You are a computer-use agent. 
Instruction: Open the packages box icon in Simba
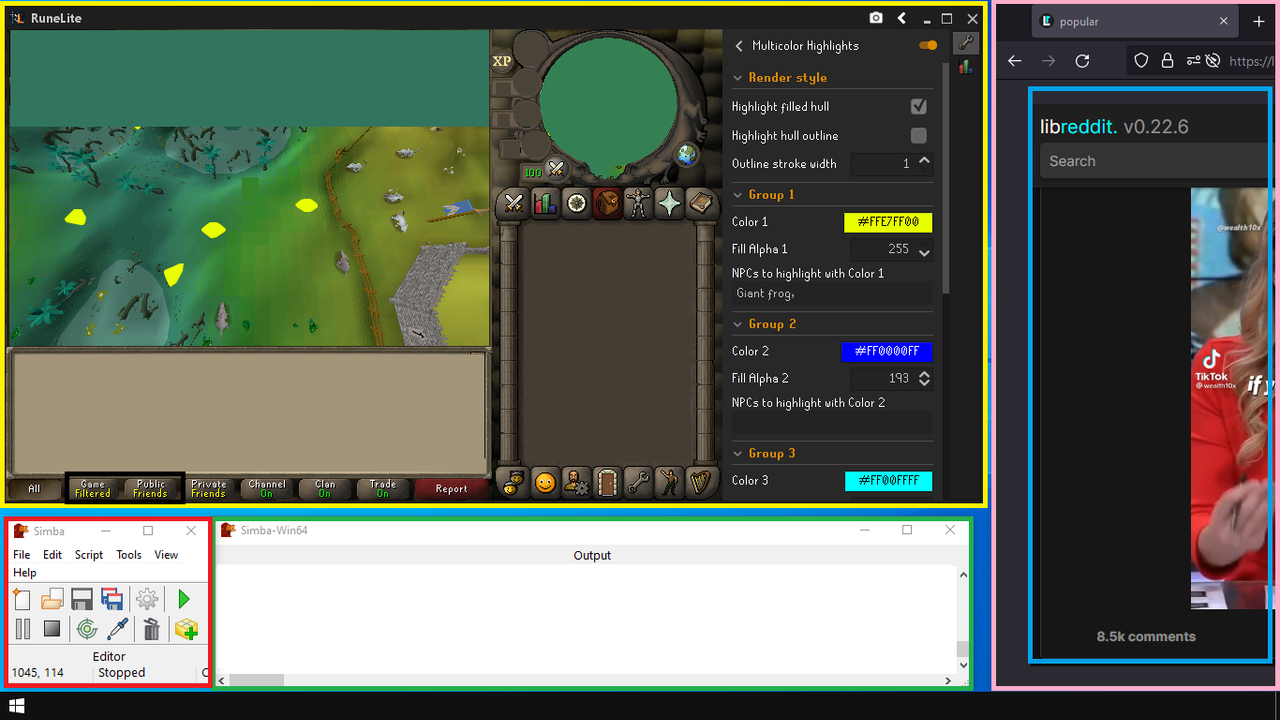[186, 629]
